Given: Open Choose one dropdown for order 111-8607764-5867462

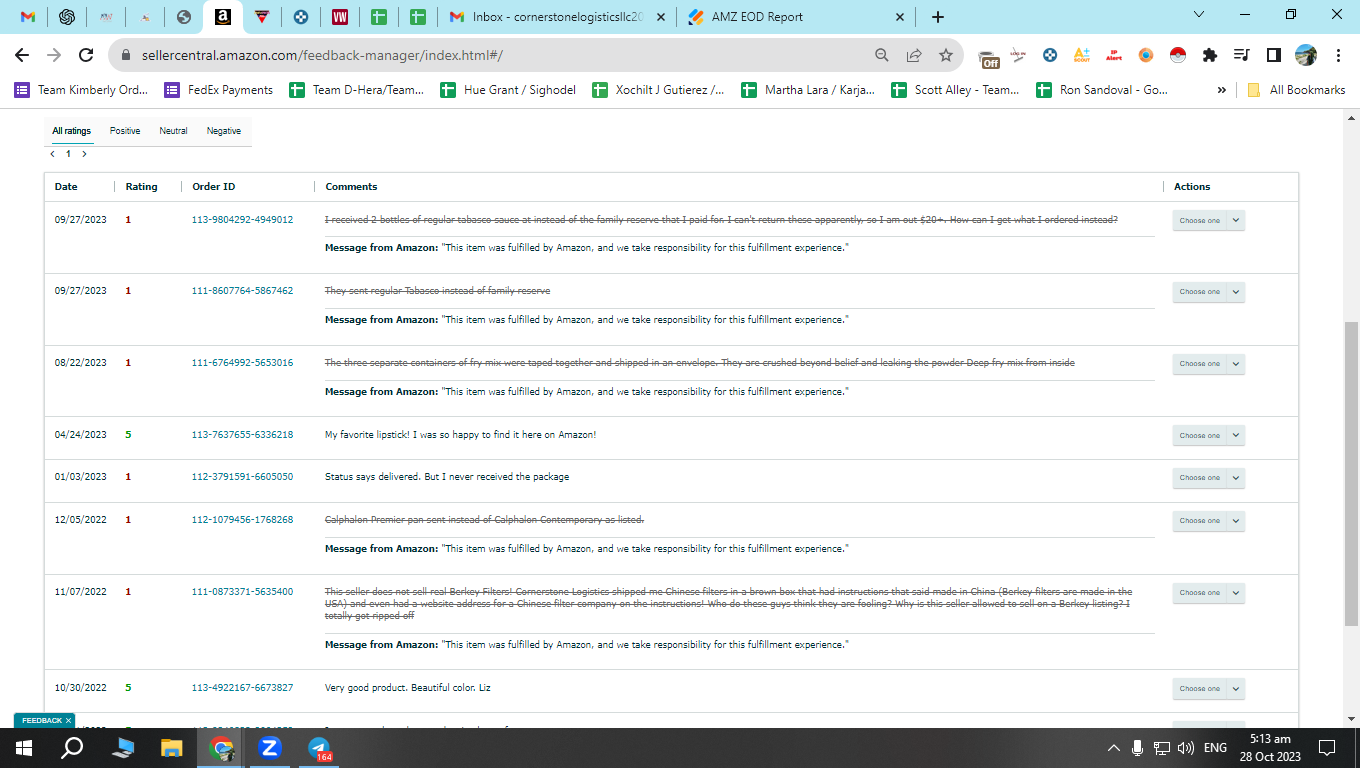Looking at the screenshot, I should point(1208,292).
